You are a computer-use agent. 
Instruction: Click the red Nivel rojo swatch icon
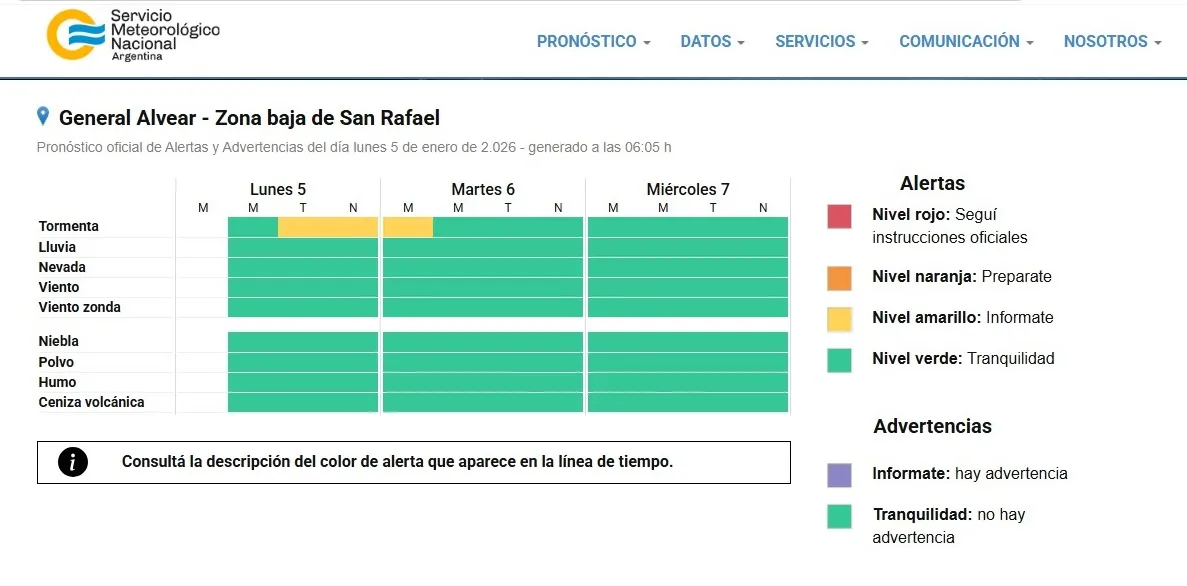(838, 218)
